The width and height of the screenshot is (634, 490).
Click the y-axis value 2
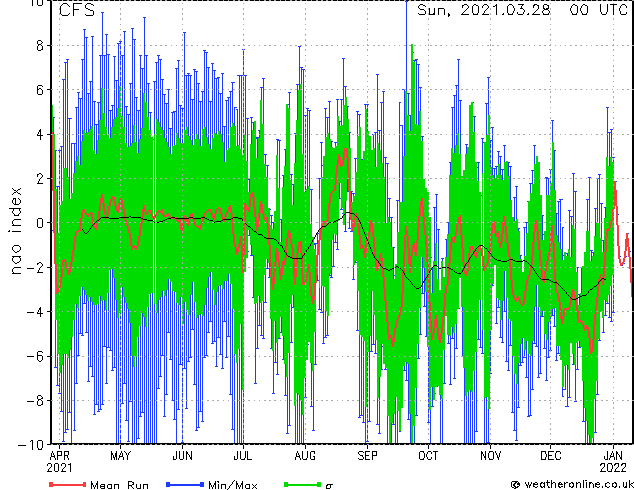pyautogui.click(x=40, y=179)
